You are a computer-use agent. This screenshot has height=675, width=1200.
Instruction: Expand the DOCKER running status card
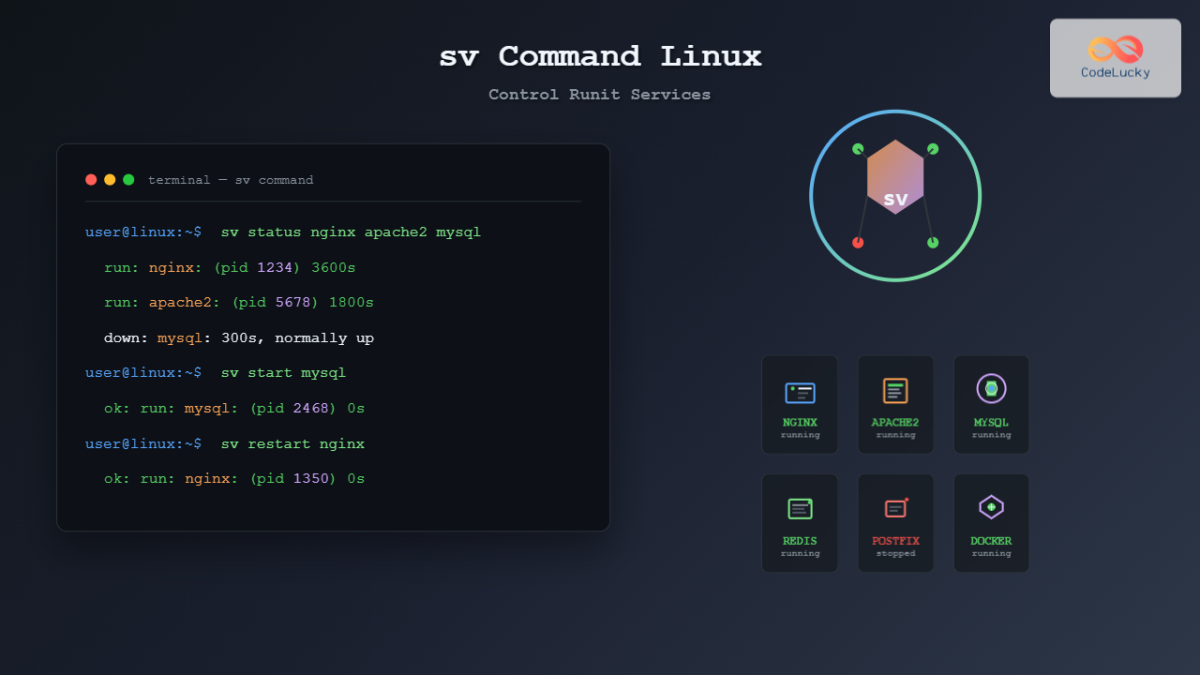tap(990, 522)
